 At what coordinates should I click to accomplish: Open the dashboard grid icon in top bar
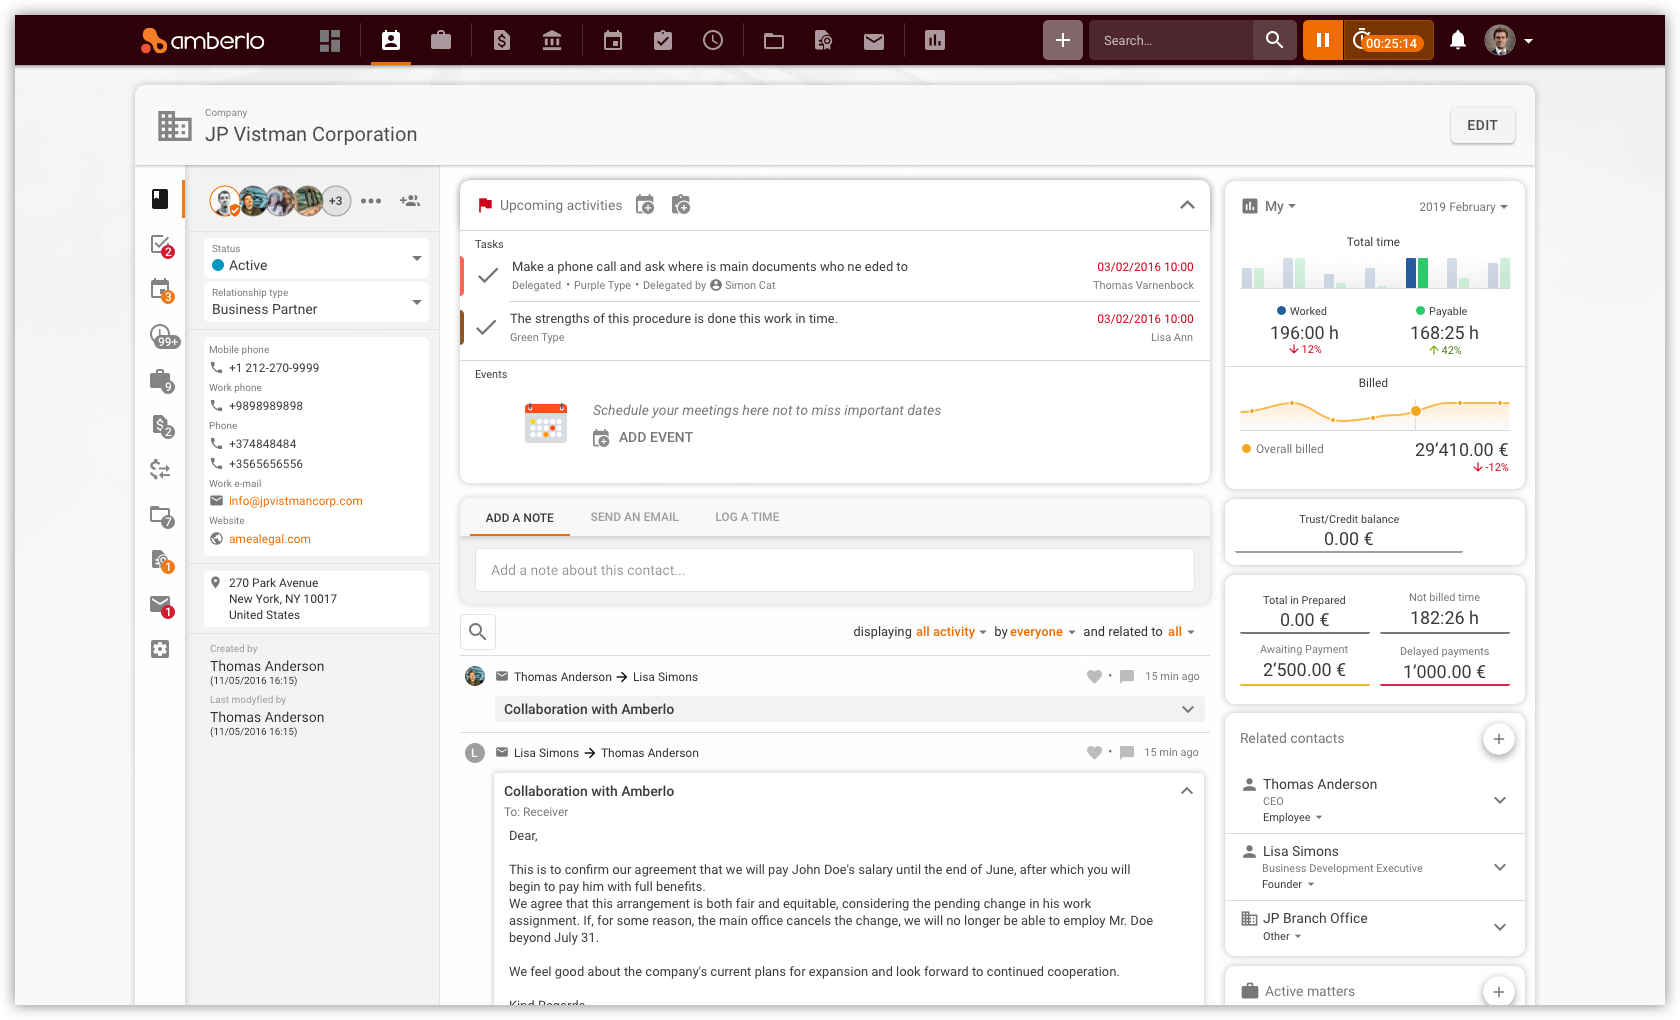[330, 41]
